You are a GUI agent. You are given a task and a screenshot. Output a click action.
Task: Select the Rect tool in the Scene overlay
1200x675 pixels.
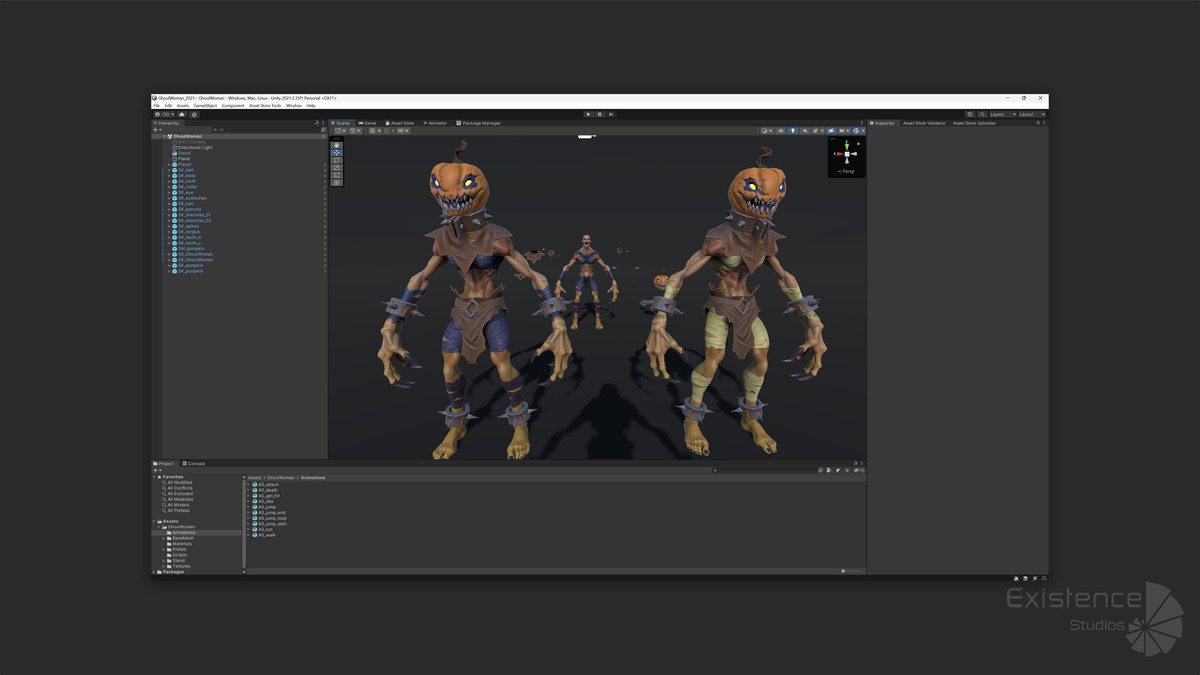(x=336, y=175)
